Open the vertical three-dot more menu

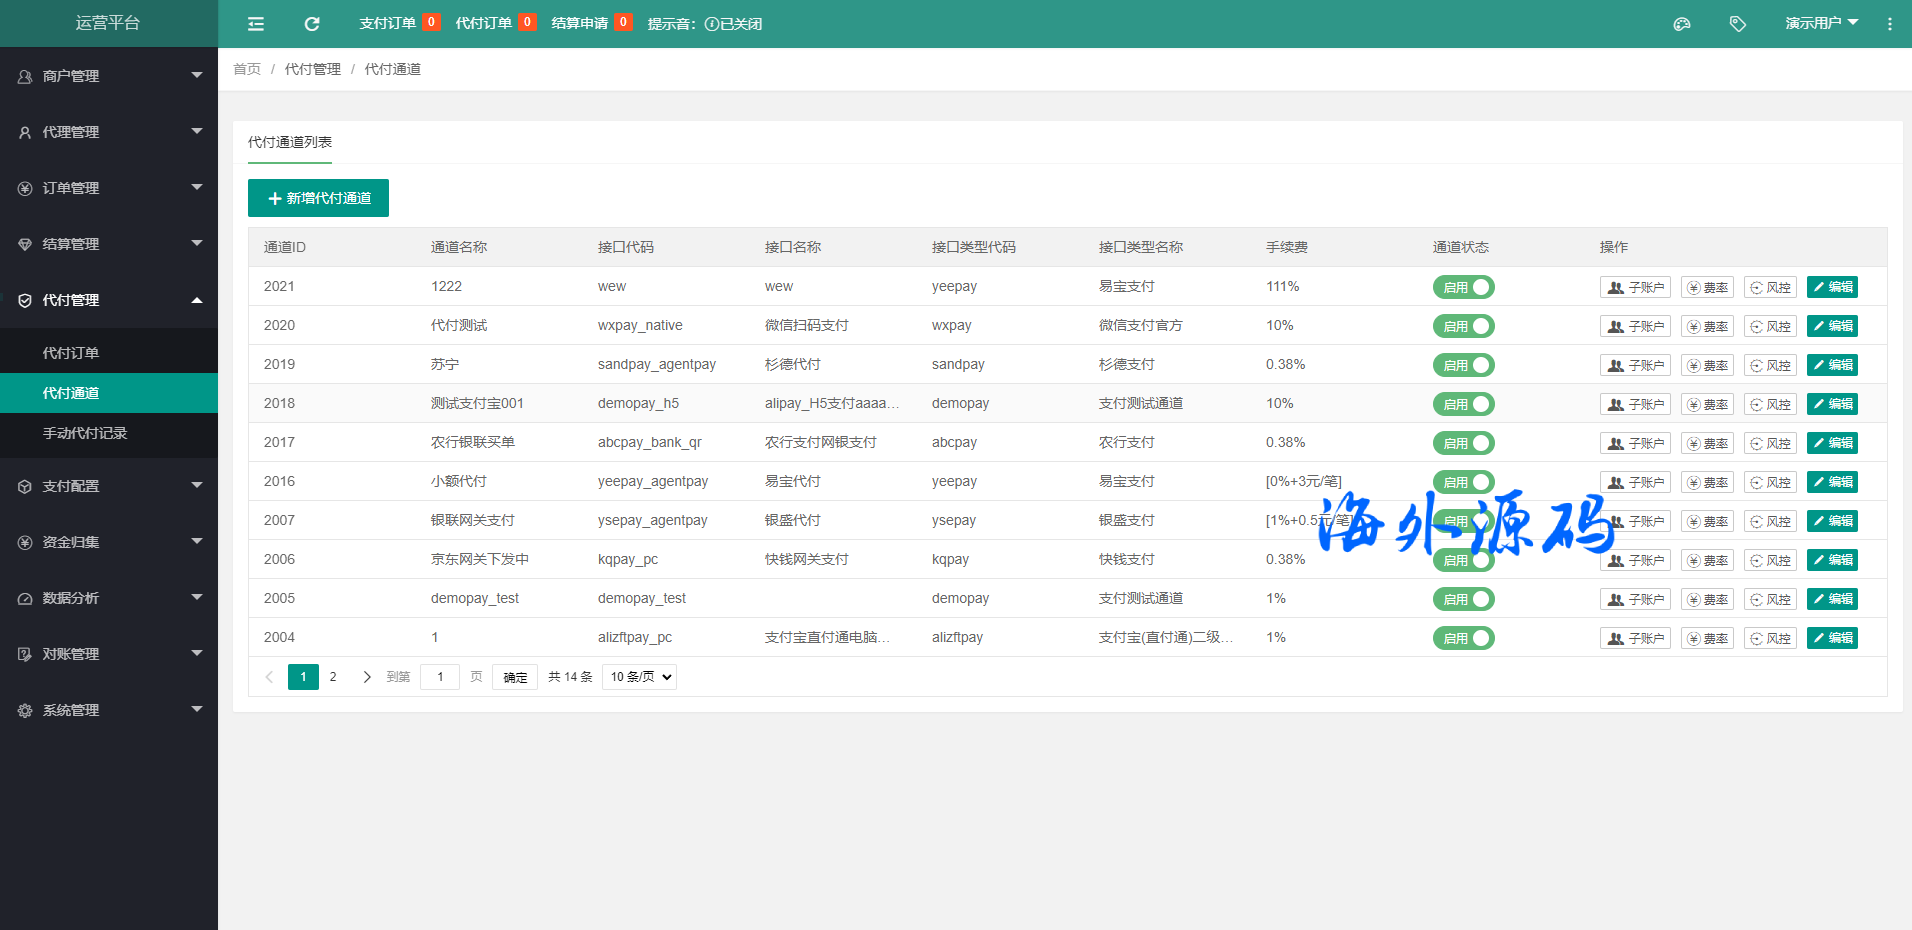[x=1889, y=24]
